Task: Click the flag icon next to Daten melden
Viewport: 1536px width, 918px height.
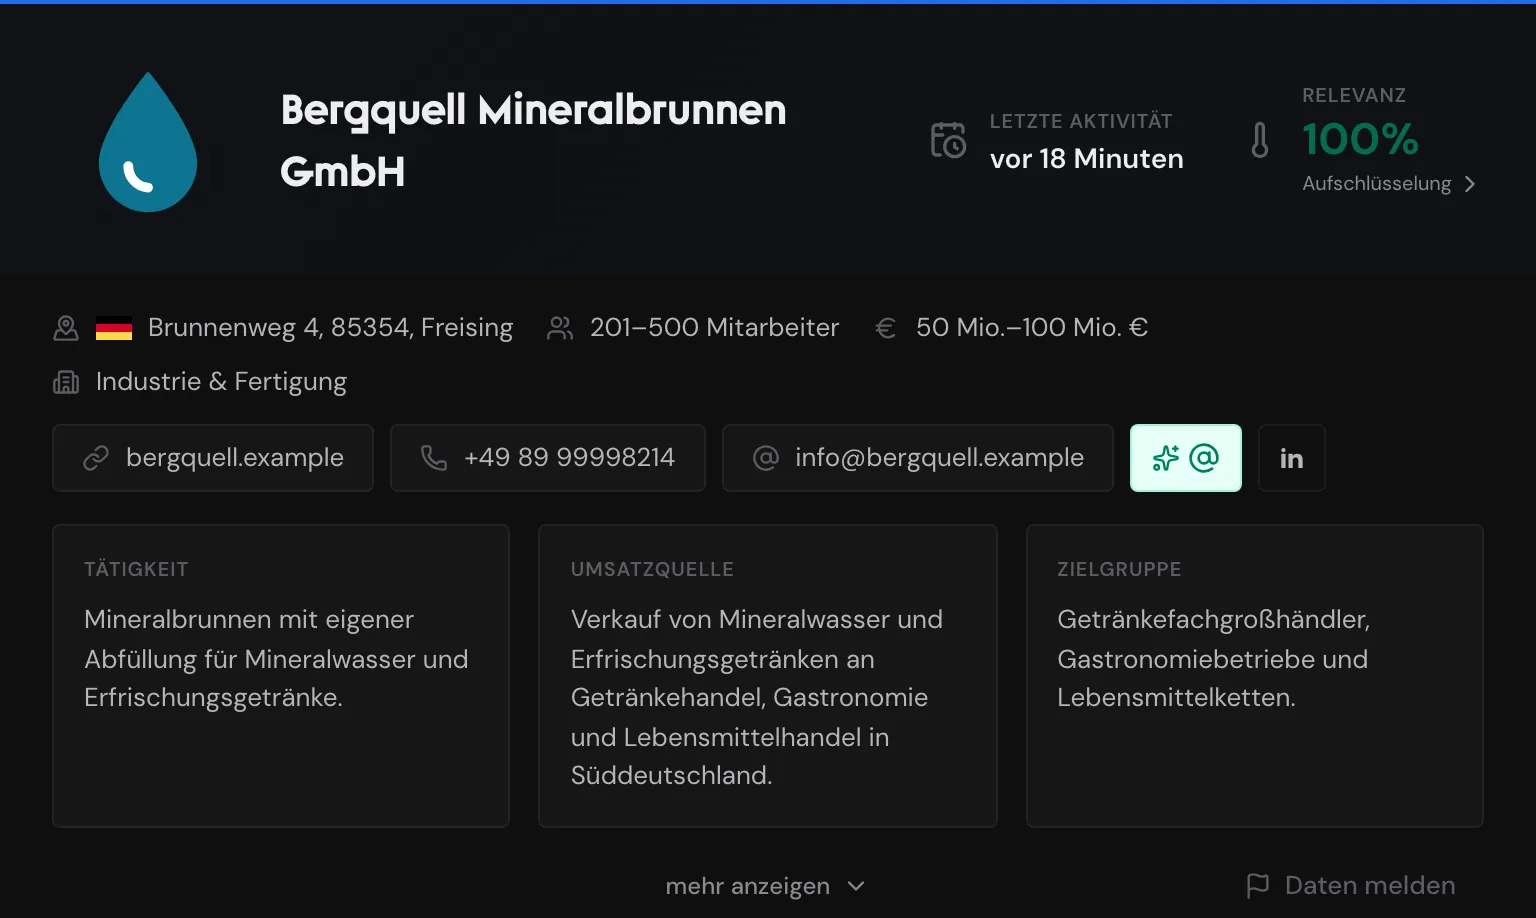Action: coord(1258,885)
